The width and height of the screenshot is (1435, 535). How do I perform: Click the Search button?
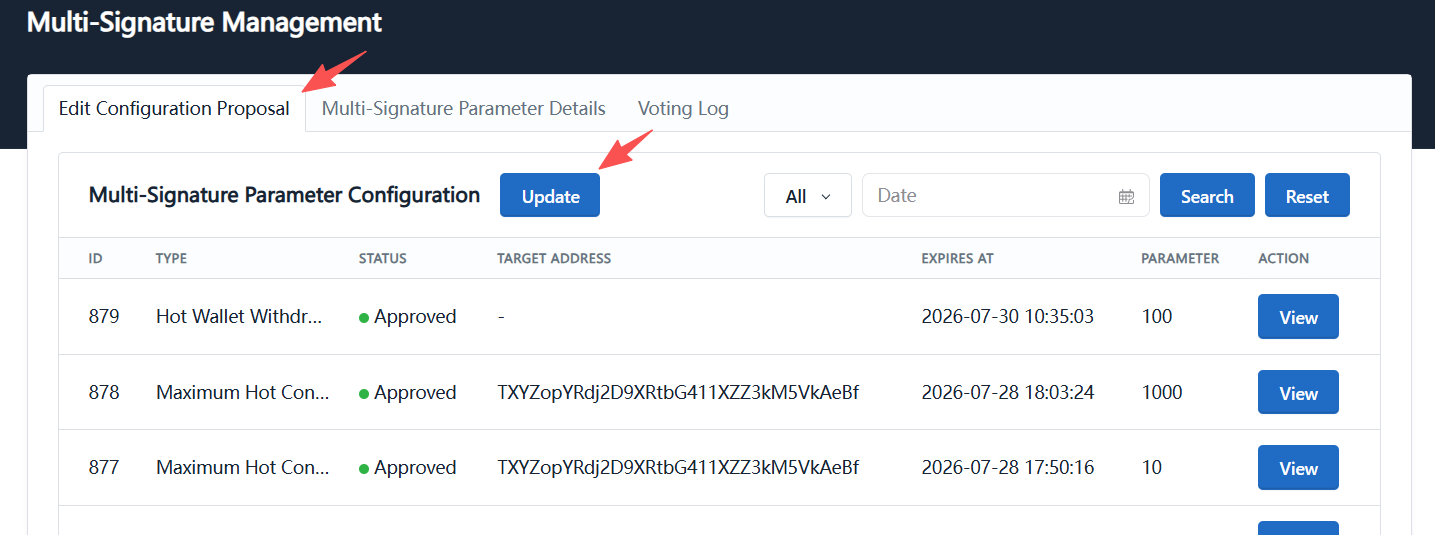pyautogui.click(x=1207, y=195)
